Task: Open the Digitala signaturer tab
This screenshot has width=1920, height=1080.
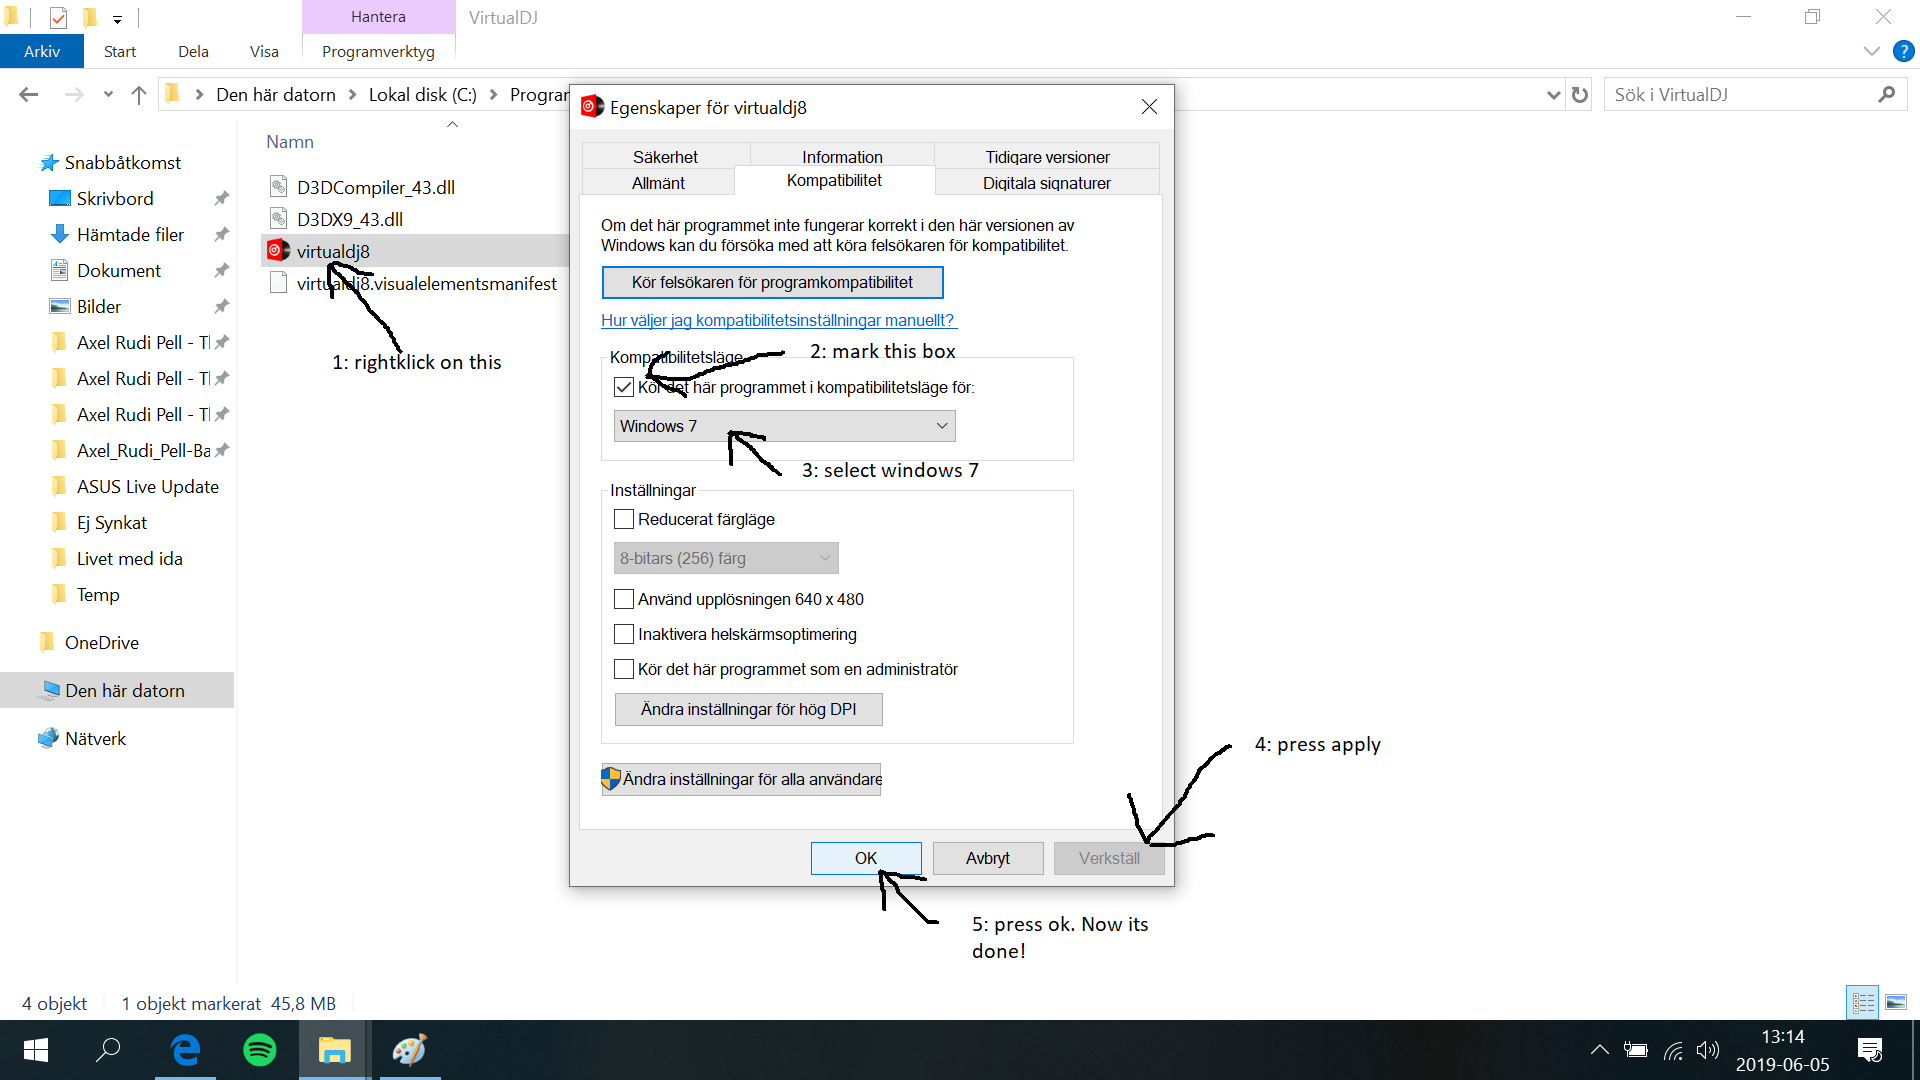Action: tap(1047, 182)
